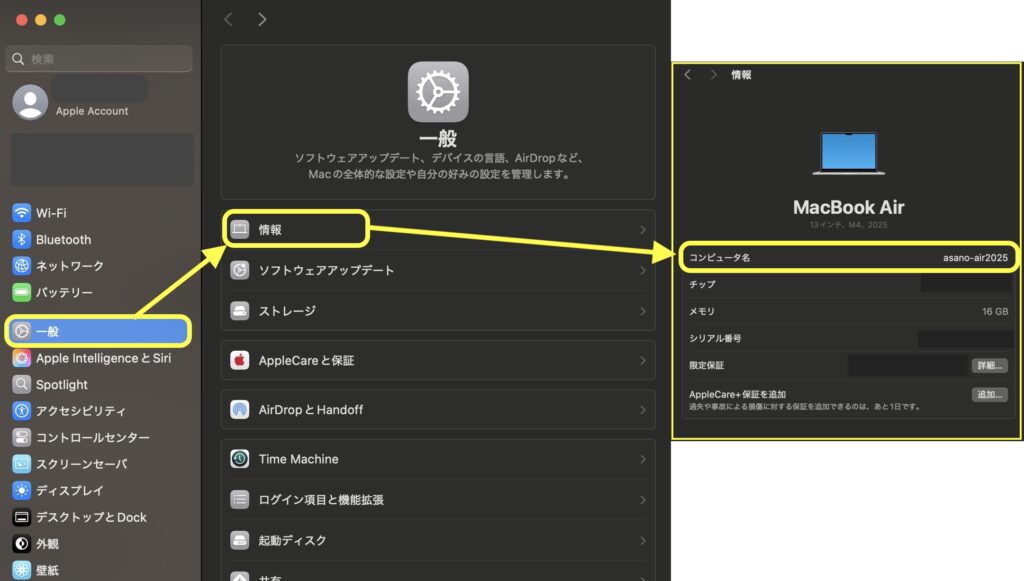
Task: Open Apple Intelligence と Siri icon
Action: 22,358
